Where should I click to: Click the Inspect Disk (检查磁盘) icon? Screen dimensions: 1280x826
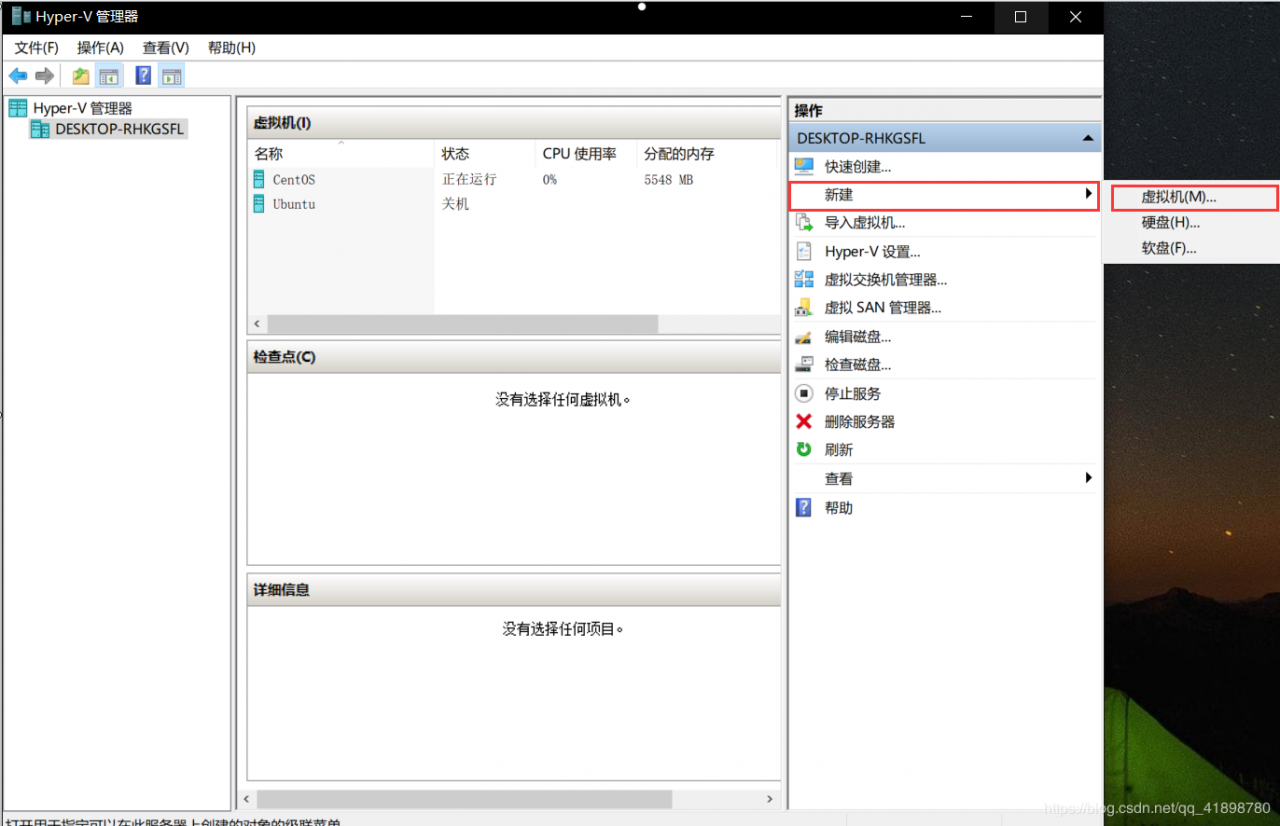pyautogui.click(x=804, y=365)
